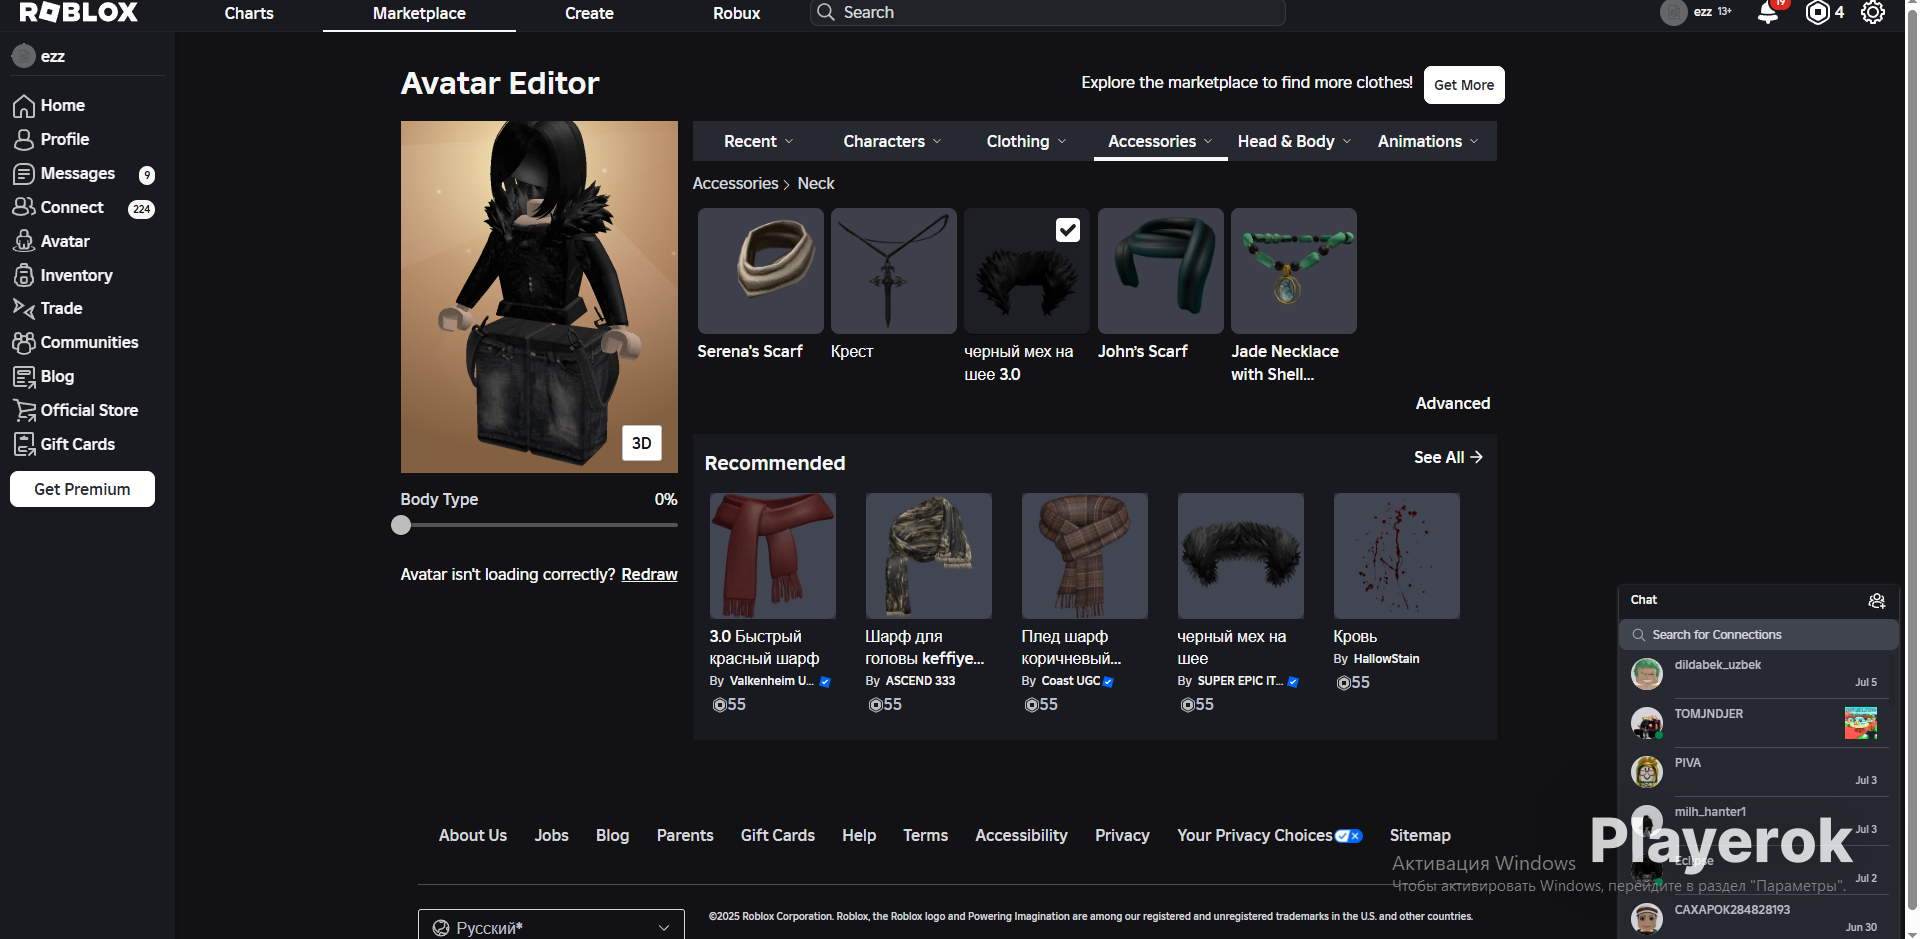This screenshot has width=1920, height=939.
Task: Open the notifications bell
Action: (1768, 13)
